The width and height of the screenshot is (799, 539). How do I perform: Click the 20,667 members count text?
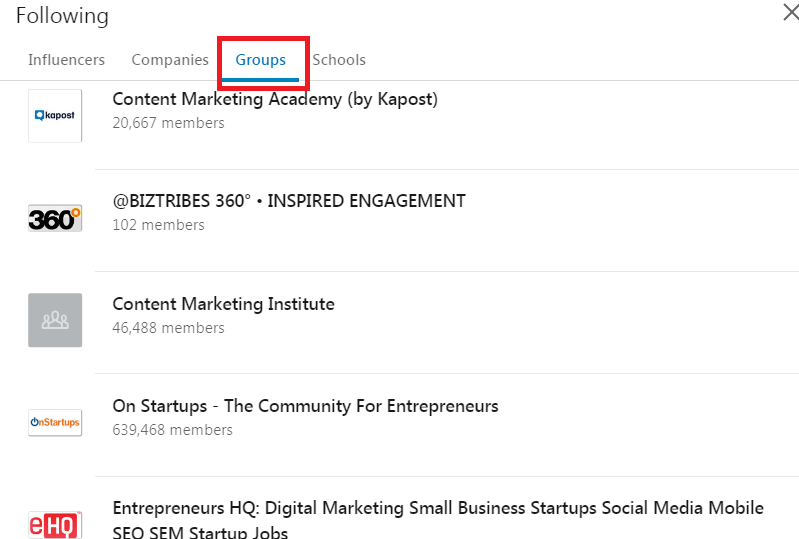click(x=168, y=123)
